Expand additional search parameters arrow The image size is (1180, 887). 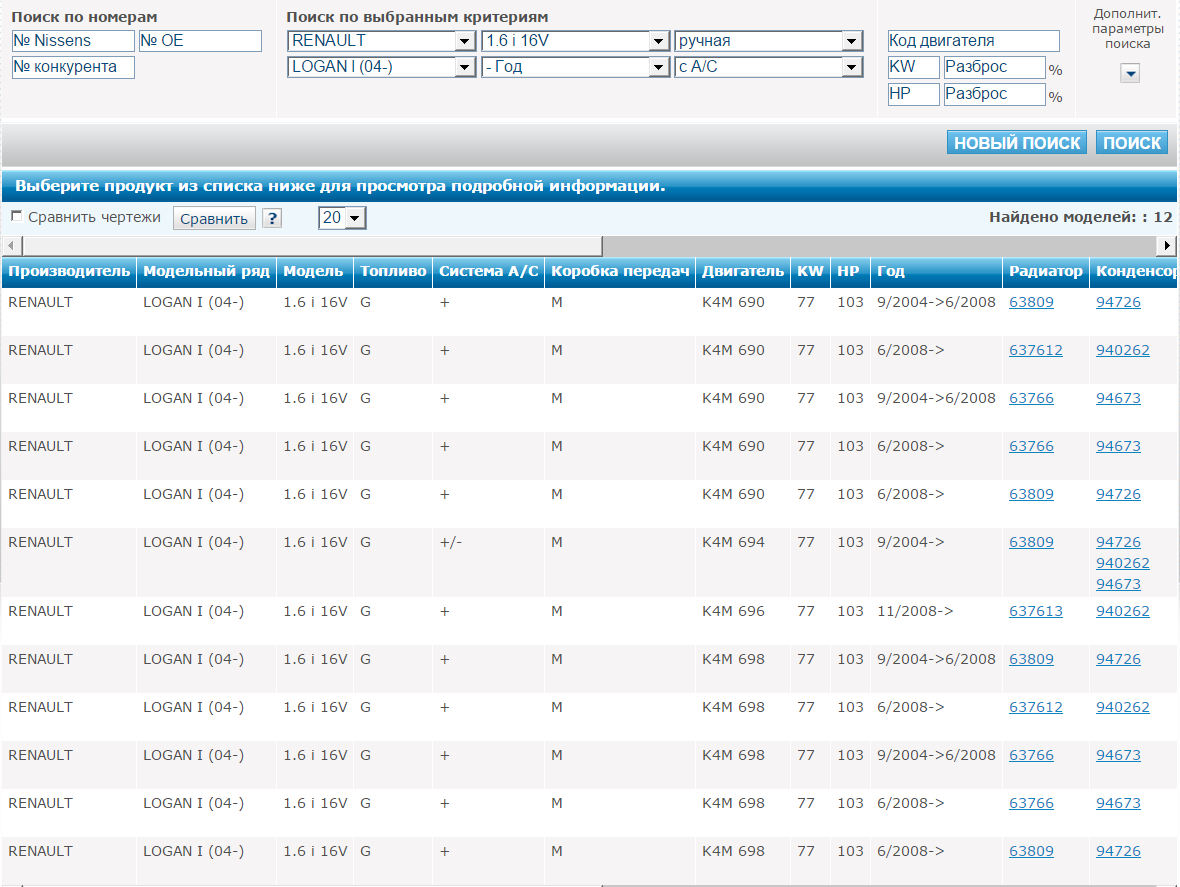point(1130,73)
